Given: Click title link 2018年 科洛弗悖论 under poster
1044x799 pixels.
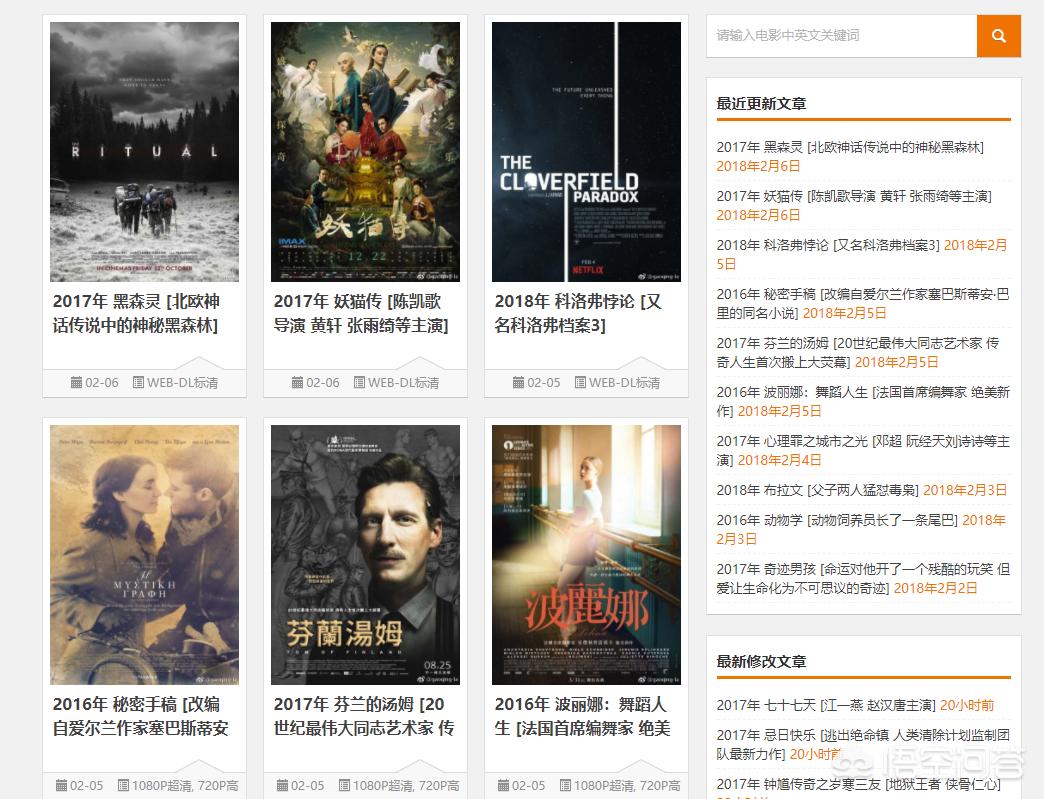Looking at the screenshot, I should 578,313.
